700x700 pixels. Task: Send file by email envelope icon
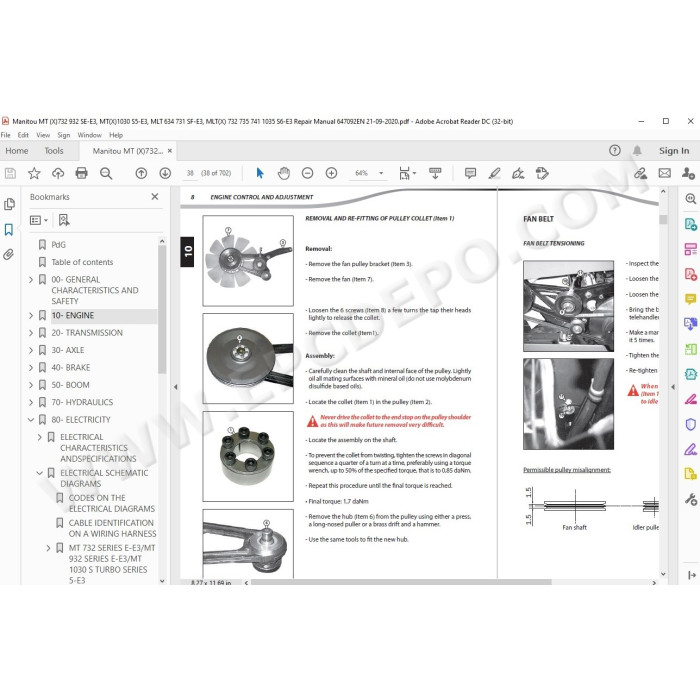coord(665,173)
